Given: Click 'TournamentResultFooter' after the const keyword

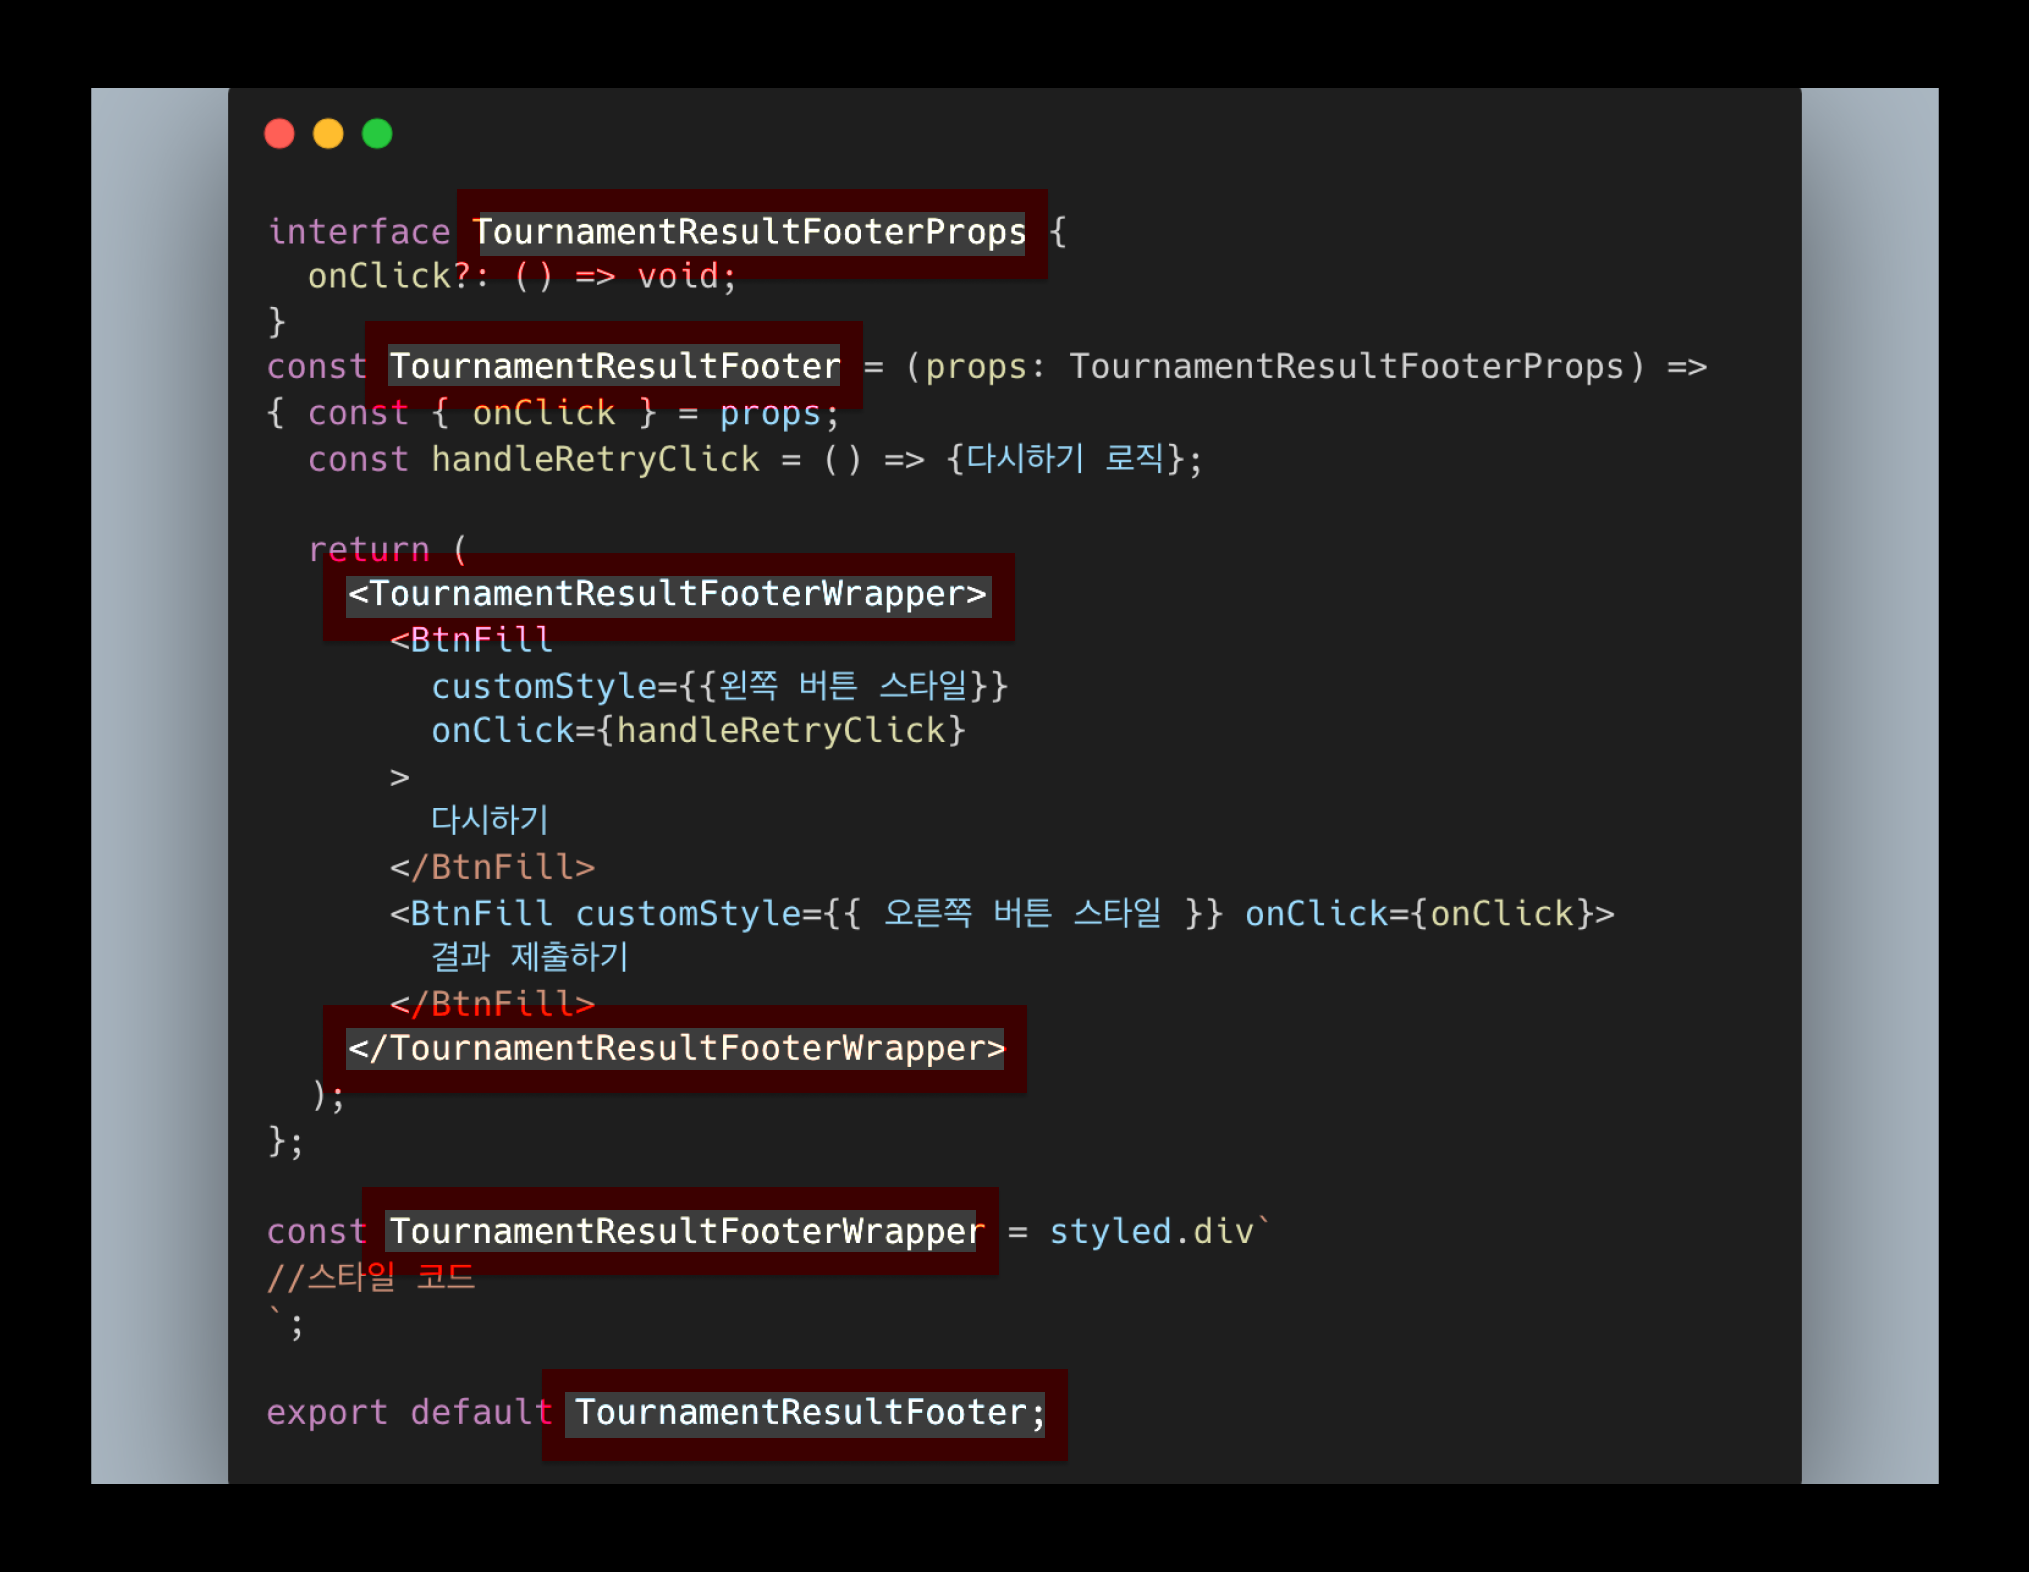Looking at the screenshot, I should click(x=614, y=366).
